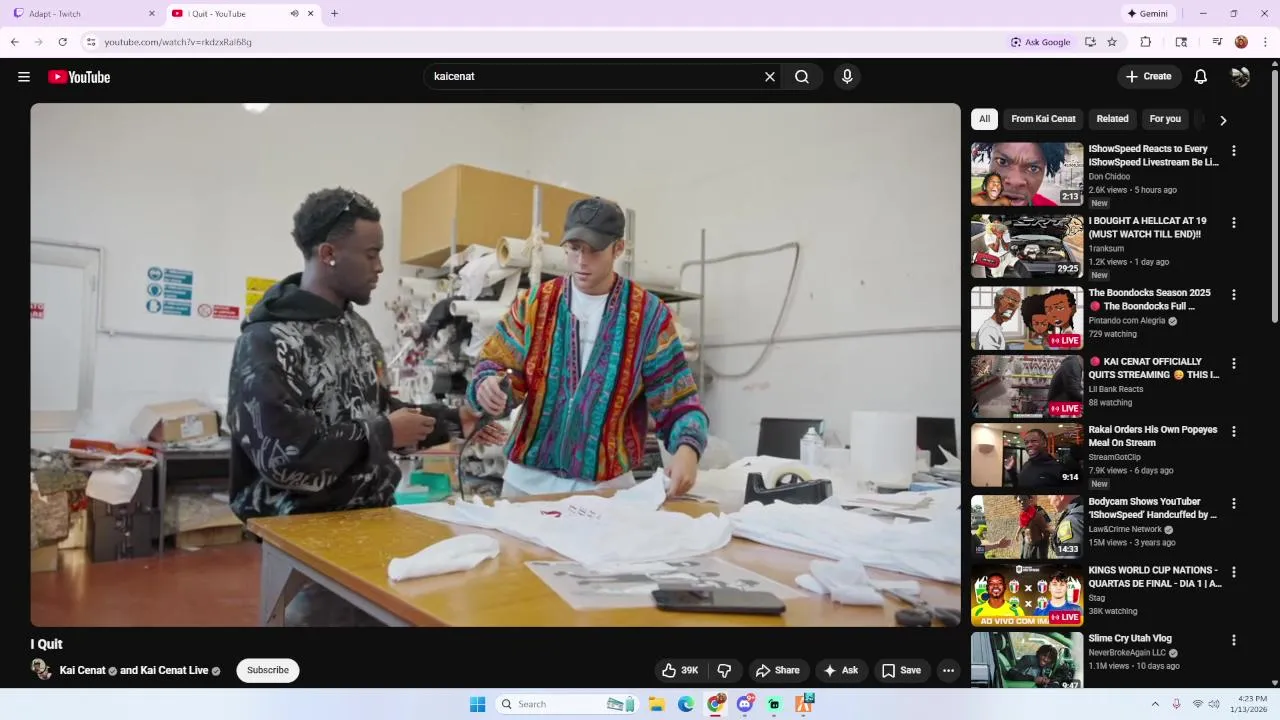Viewport: 1280px width, 720px height.
Task: Open the Windows Start menu
Action: 478,704
